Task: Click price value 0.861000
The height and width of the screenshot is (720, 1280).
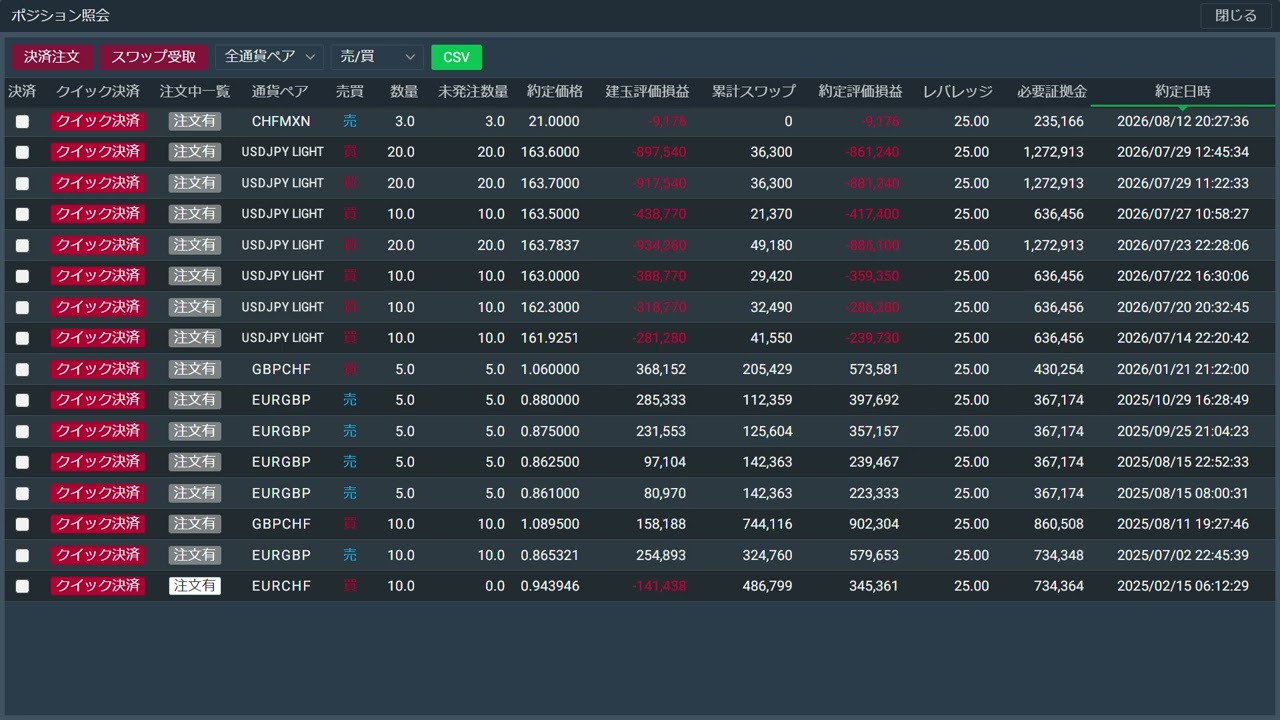Action: click(550, 493)
